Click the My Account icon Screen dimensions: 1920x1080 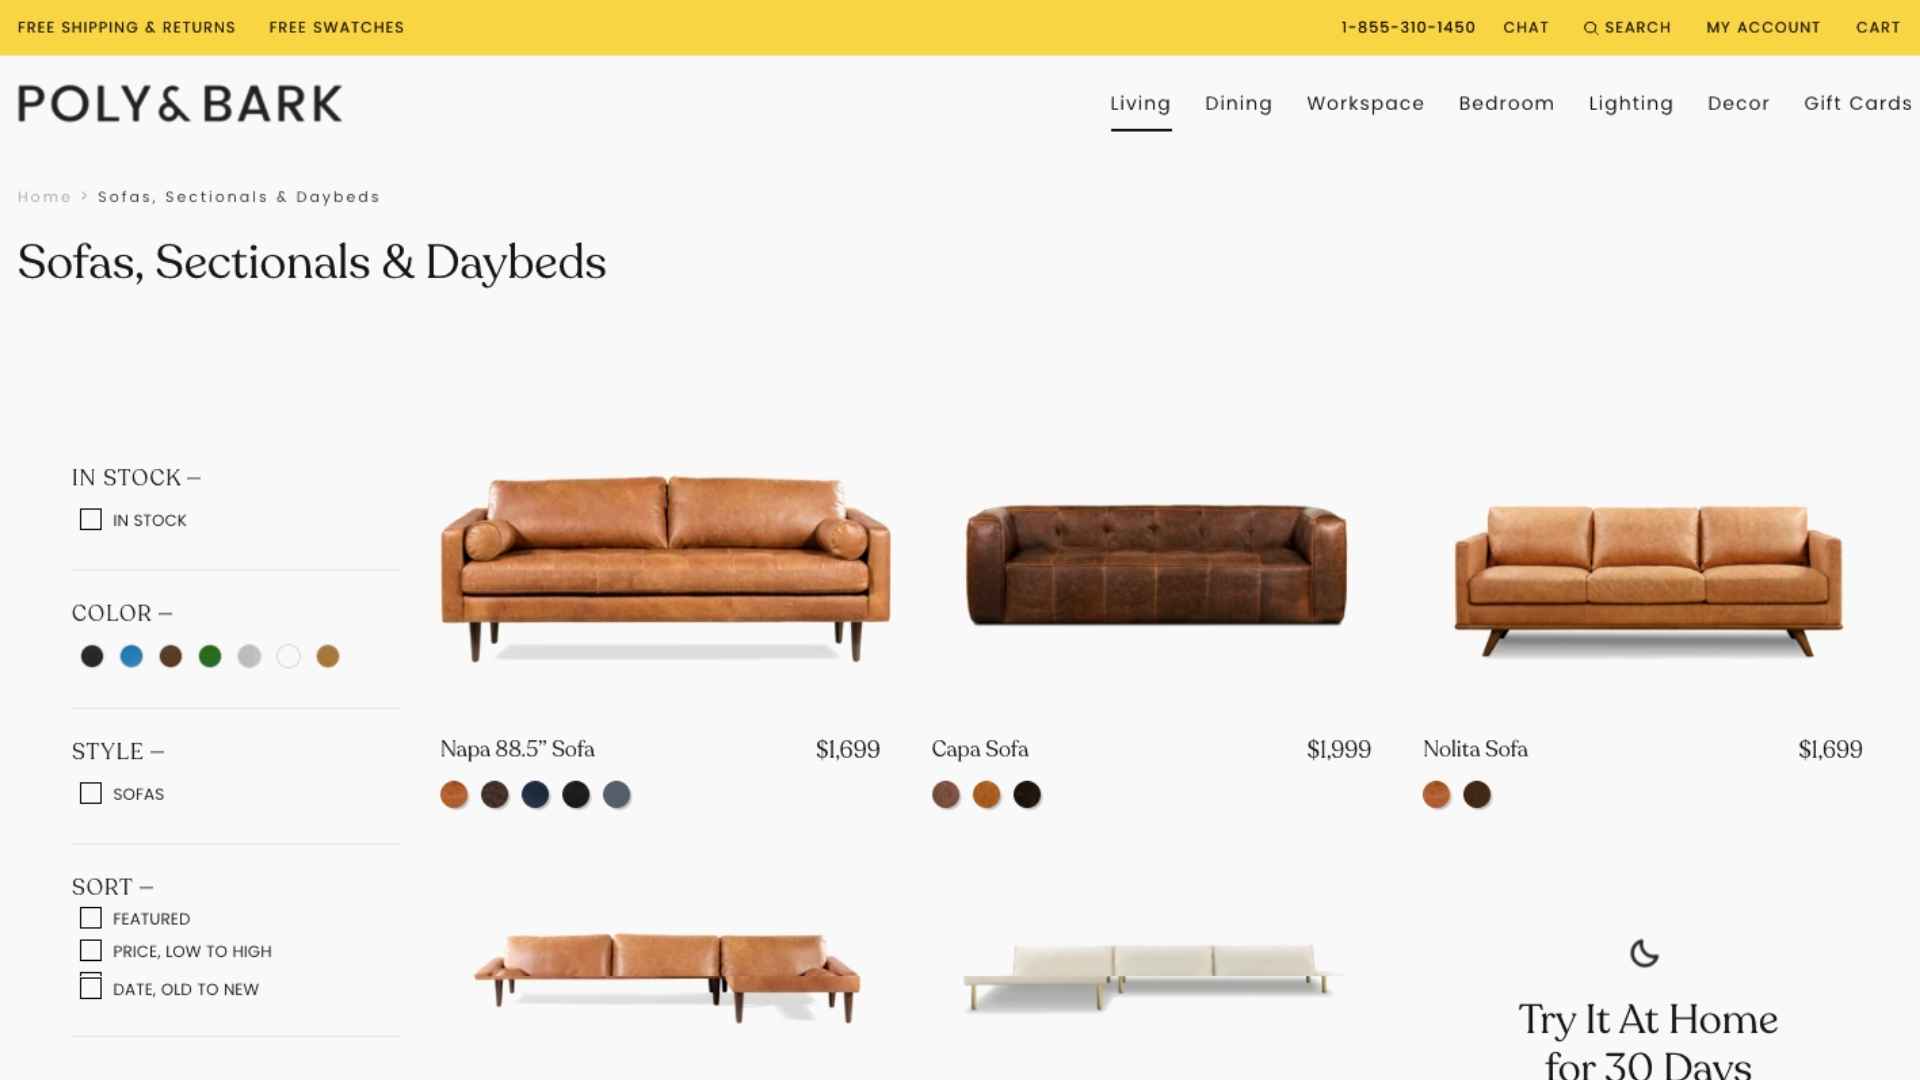pyautogui.click(x=1763, y=26)
